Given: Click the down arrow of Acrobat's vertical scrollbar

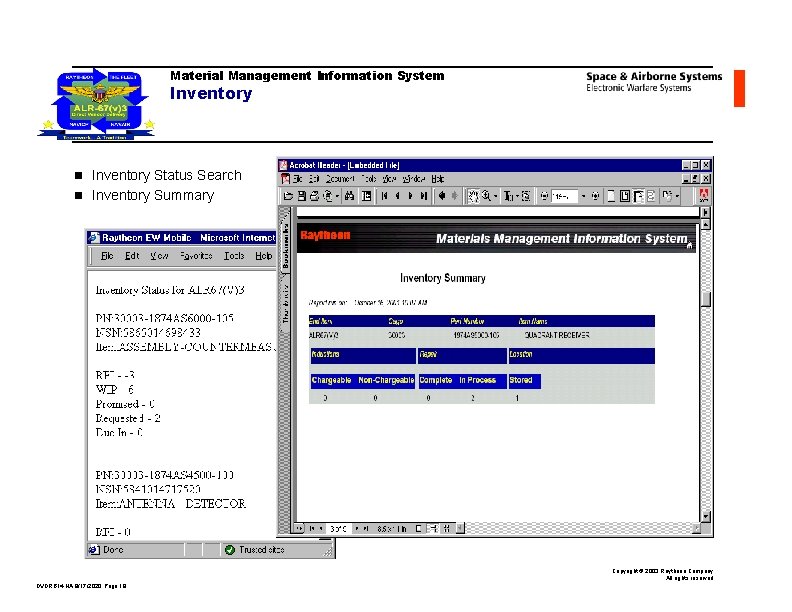Looking at the screenshot, I should pyautogui.click(x=706, y=516).
